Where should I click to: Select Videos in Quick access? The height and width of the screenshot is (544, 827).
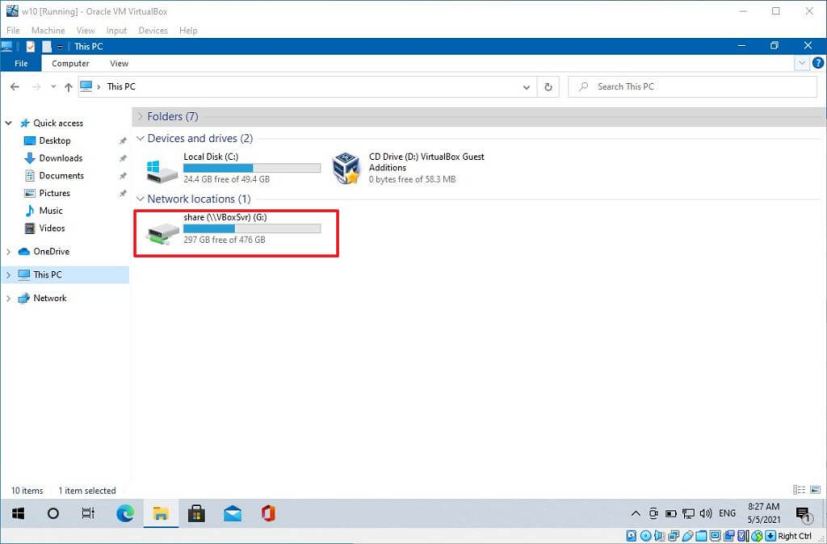click(x=52, y=228)
